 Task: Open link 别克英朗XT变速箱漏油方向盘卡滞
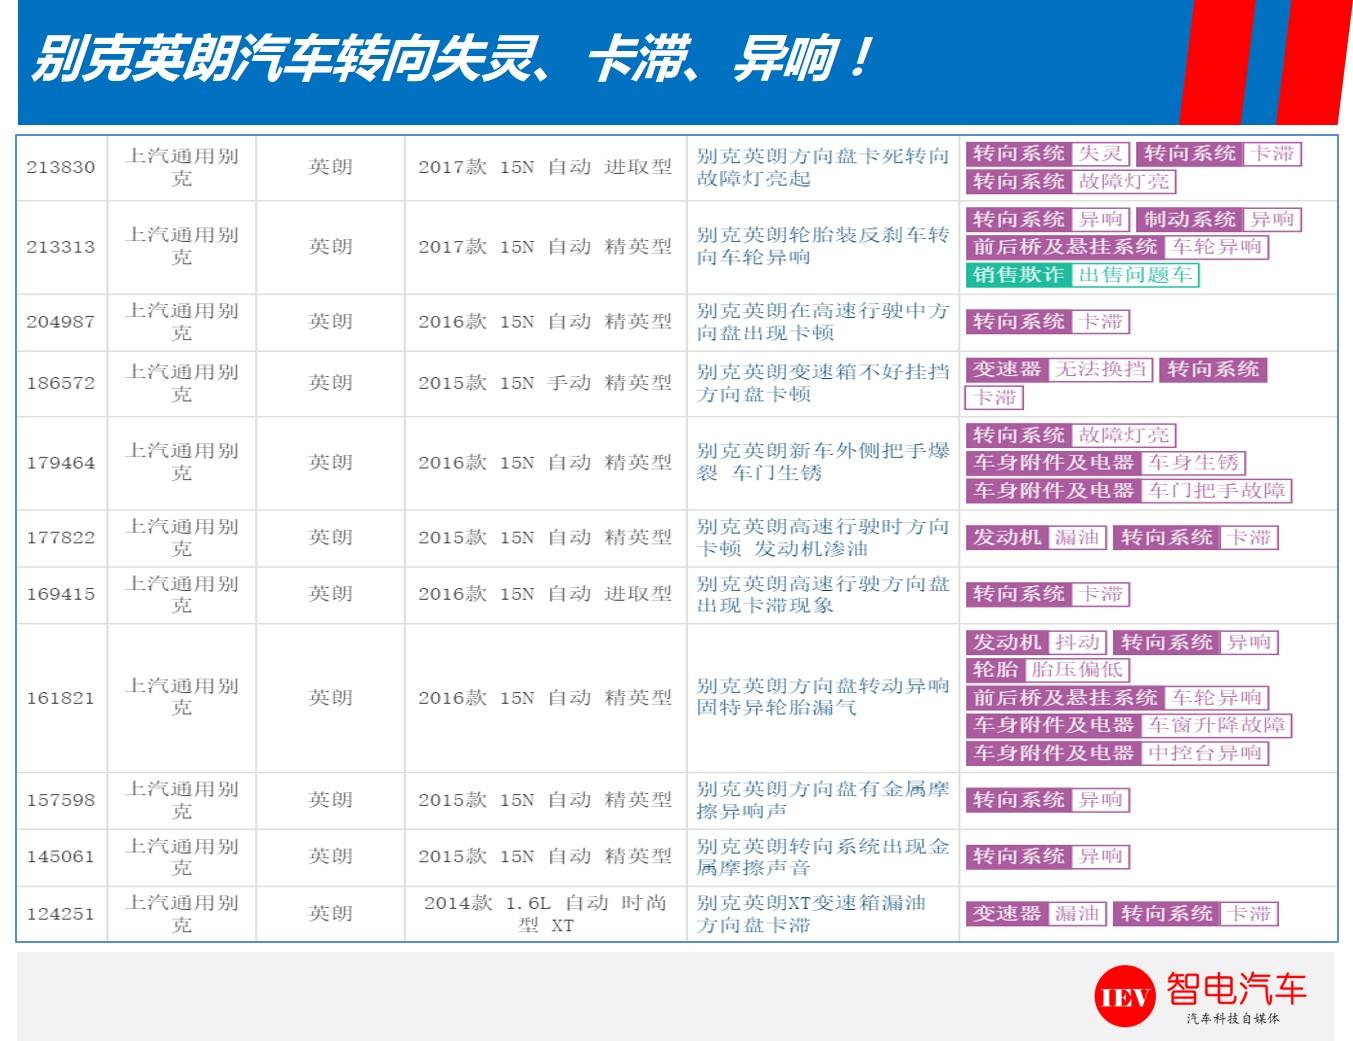(812, 914)
